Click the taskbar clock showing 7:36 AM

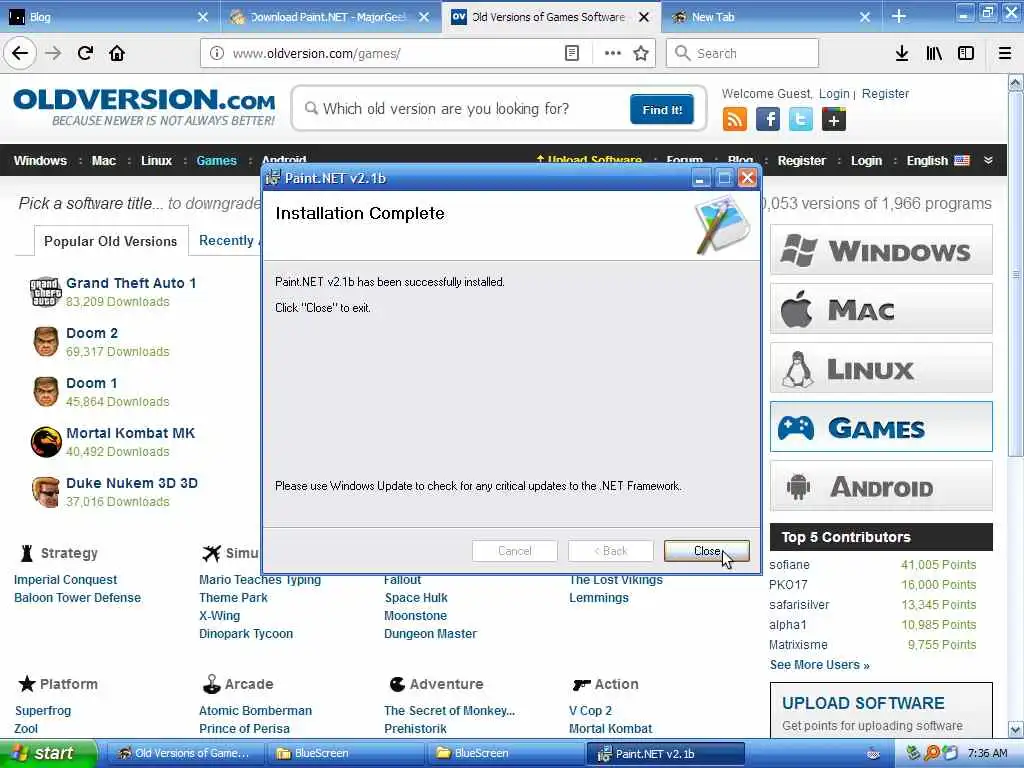(987, 753)
